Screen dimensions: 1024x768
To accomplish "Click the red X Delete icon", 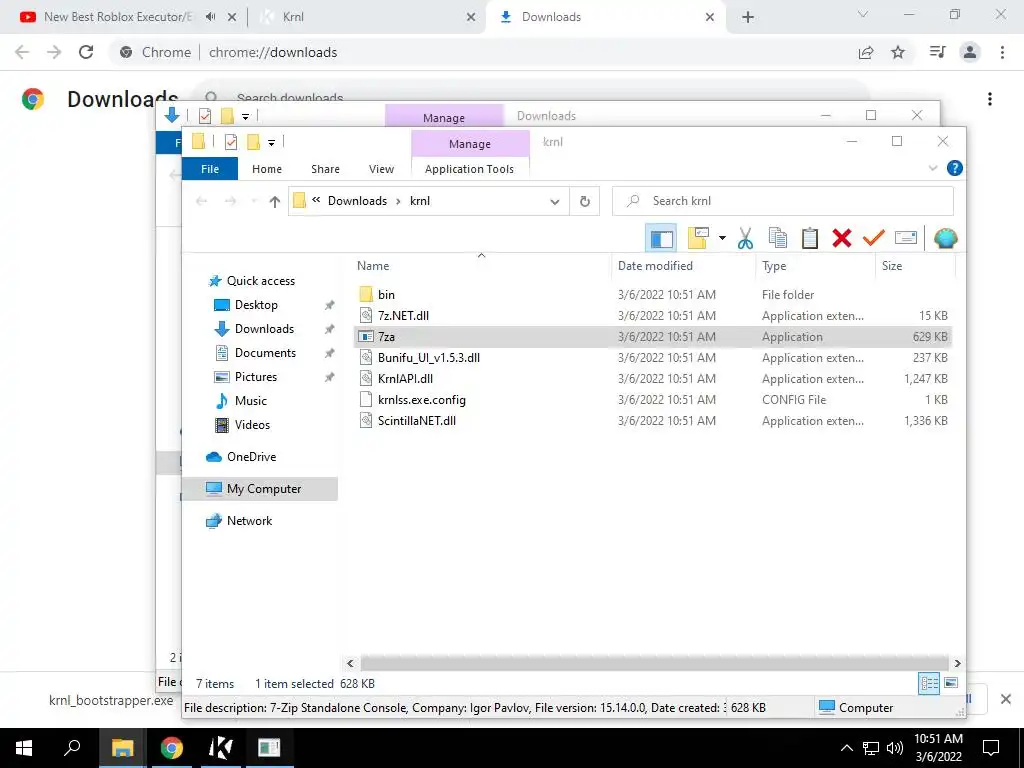I will coord(842,238).
